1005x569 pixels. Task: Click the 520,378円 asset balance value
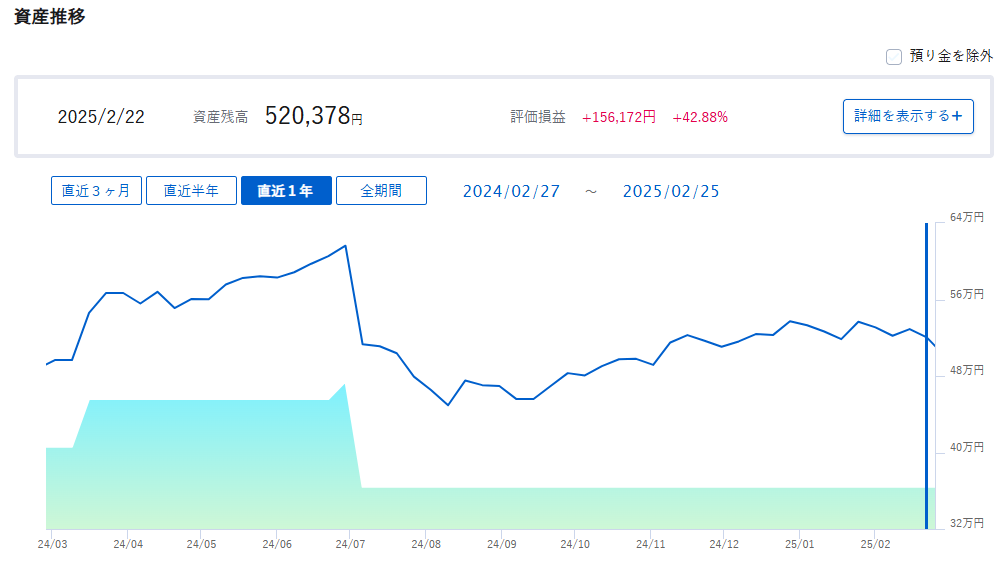313,116
